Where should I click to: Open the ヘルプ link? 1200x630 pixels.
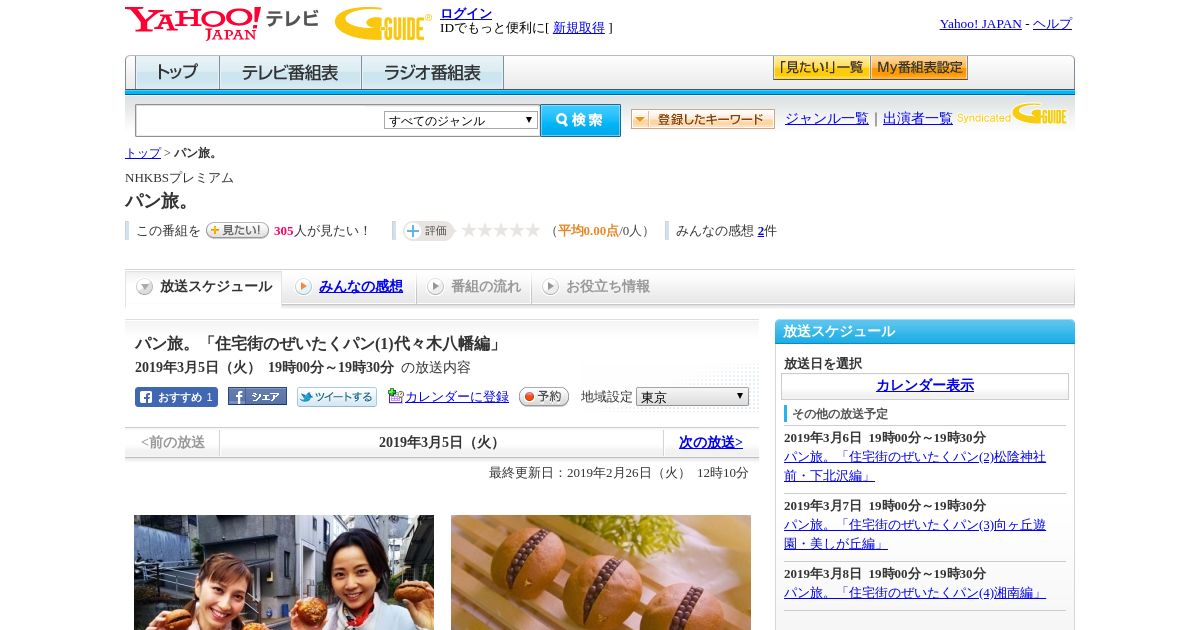(1052, 24)
